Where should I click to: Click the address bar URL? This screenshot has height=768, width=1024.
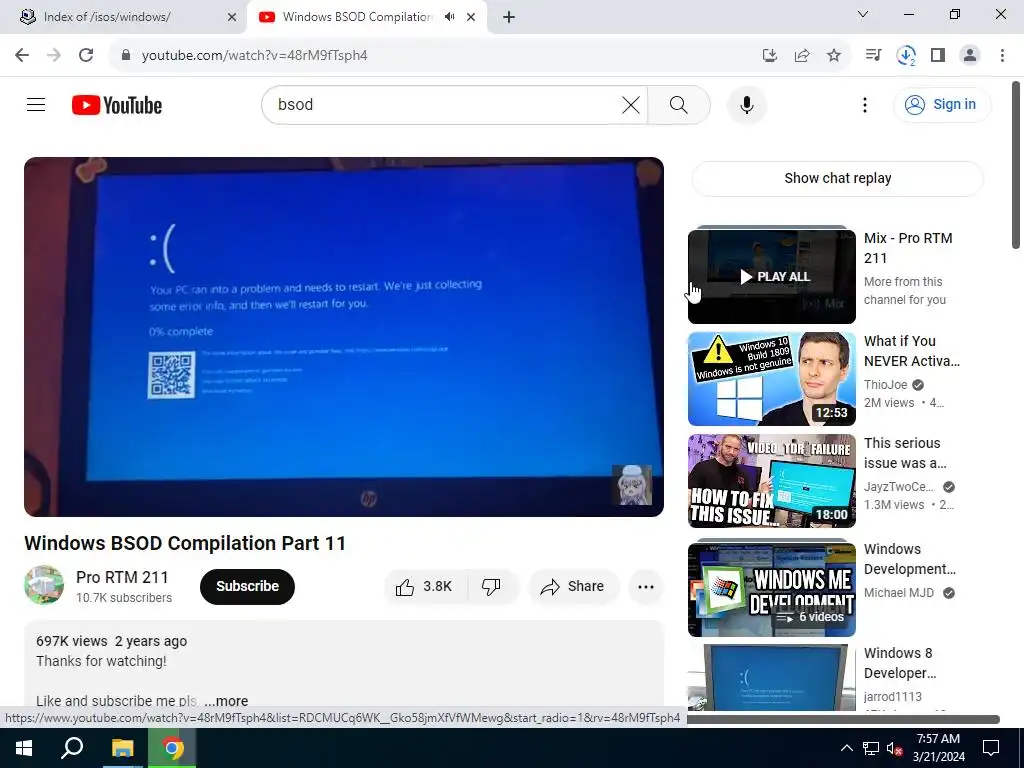(x=254, y=56)
